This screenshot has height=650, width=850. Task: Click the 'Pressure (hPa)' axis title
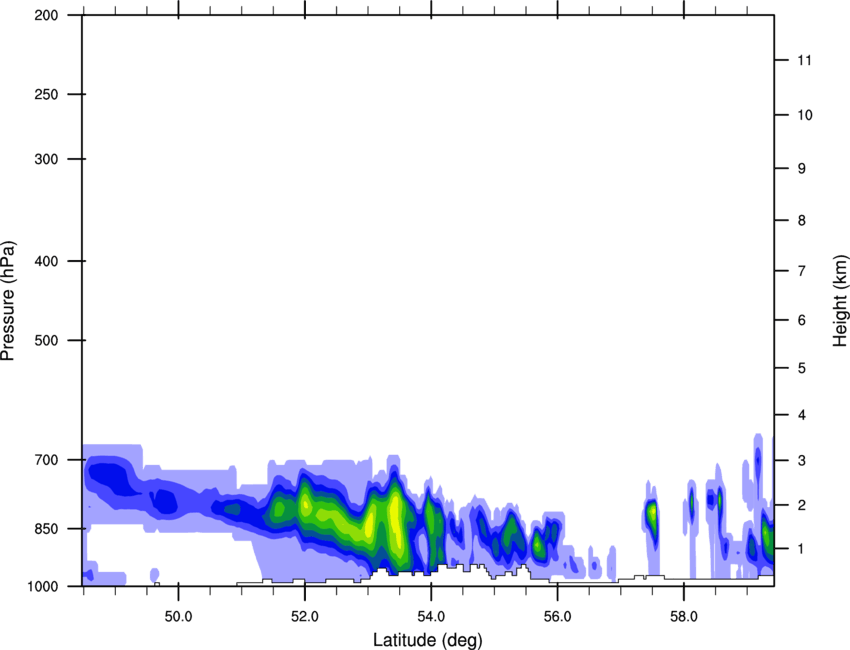(8, 300)
